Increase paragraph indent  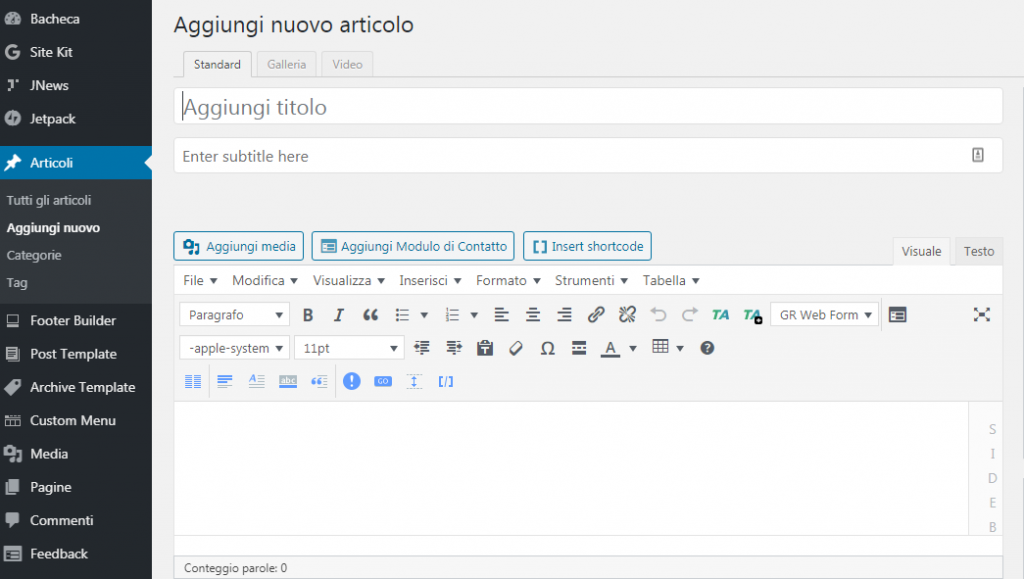[454, 348]
